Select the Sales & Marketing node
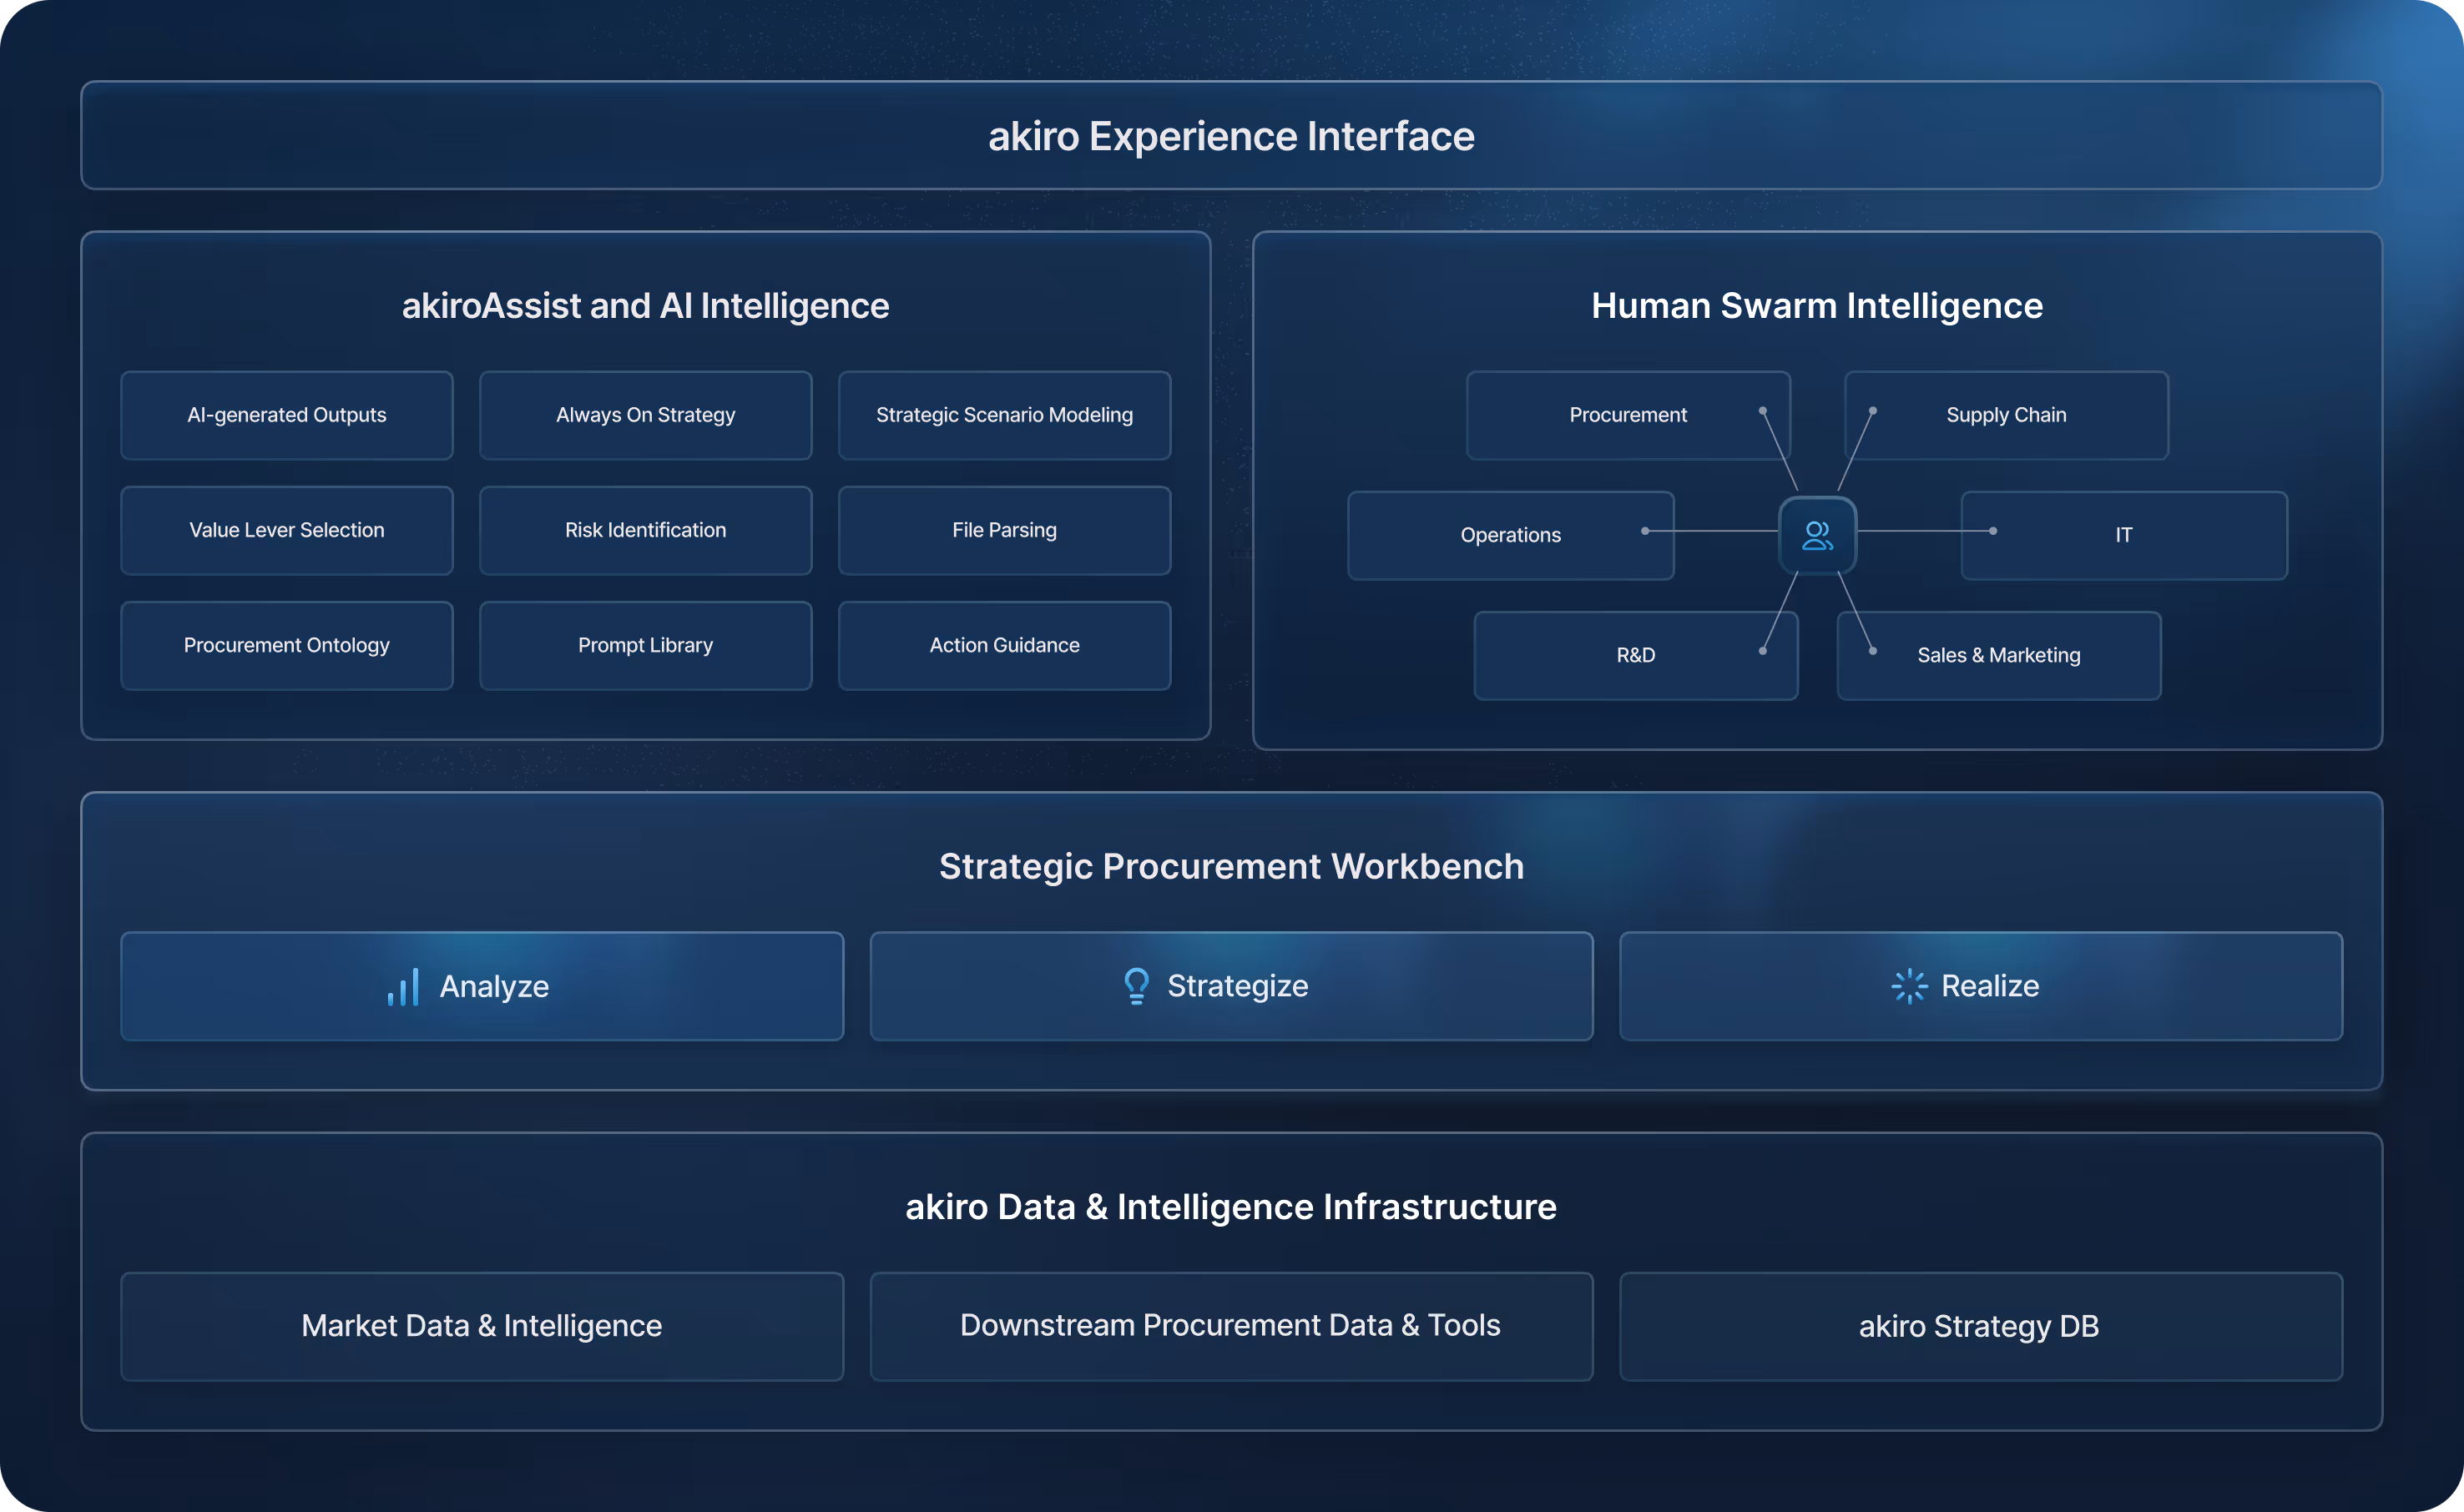 (x=1999, y=655)
